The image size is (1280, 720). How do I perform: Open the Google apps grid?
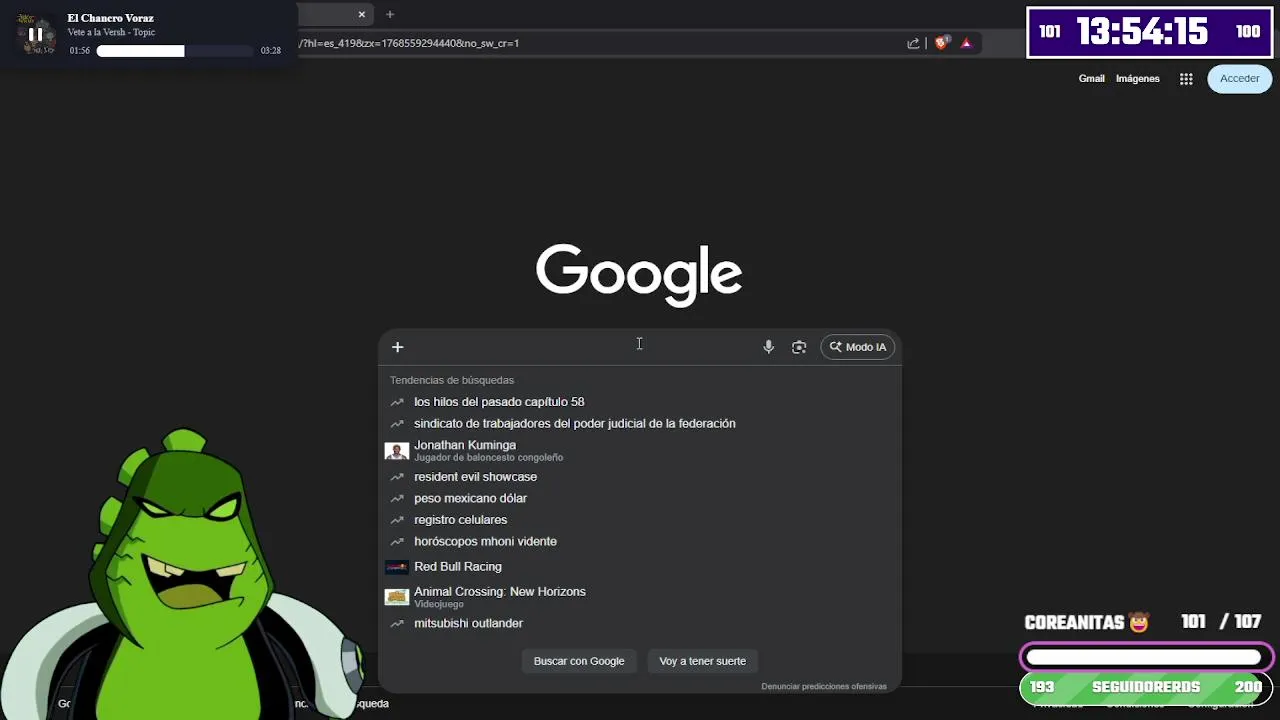pos(1186,79)
